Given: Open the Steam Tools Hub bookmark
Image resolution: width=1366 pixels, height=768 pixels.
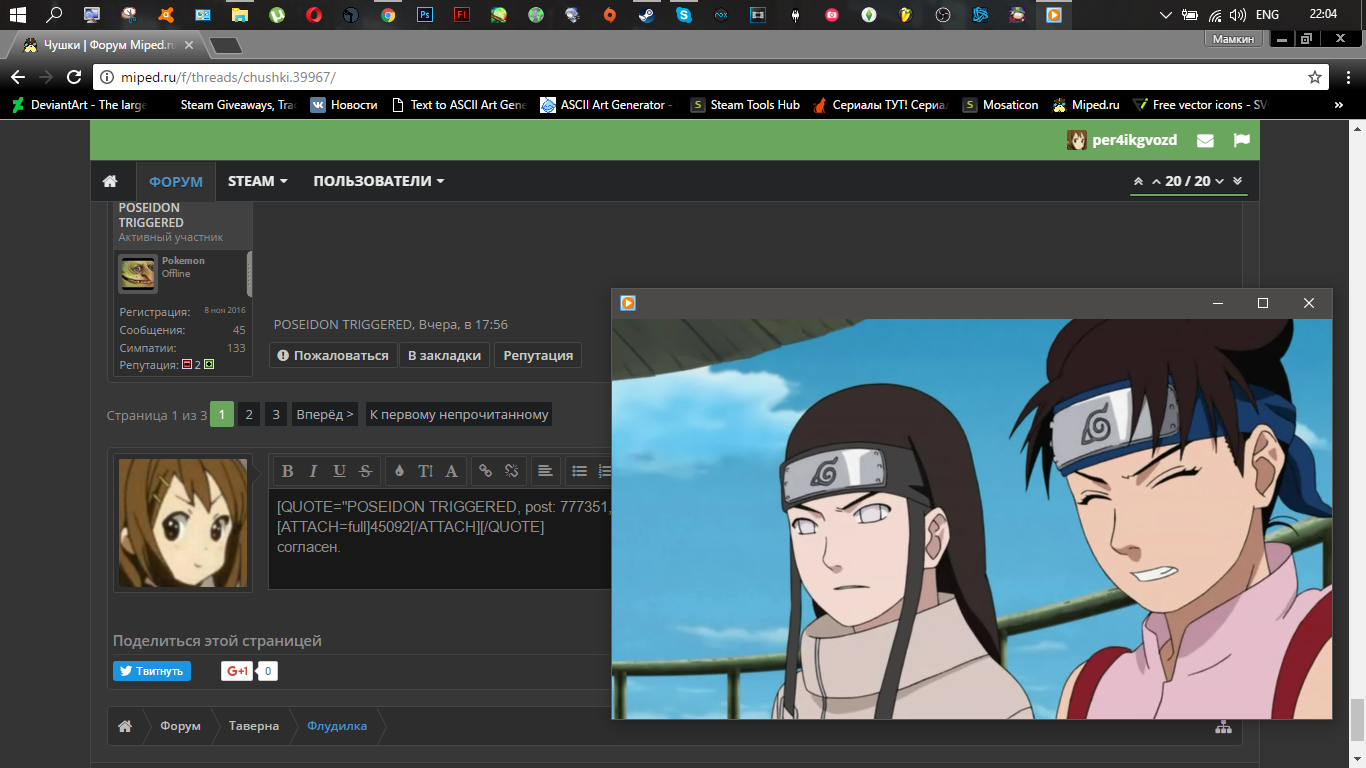Looking at the screenshot, I should tap(746, 104).
